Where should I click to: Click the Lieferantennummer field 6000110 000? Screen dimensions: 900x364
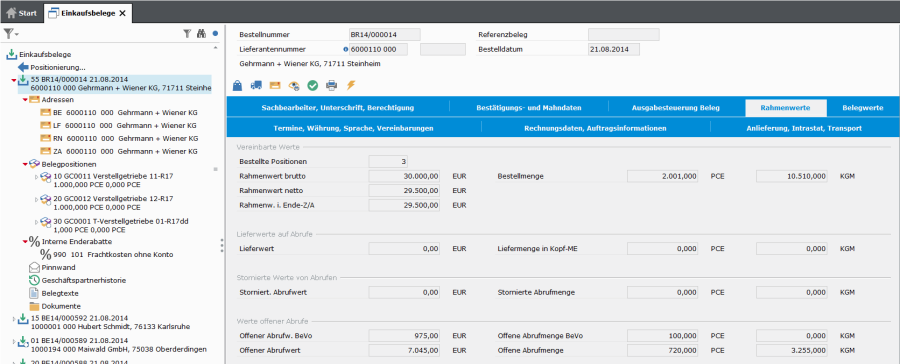coord(378,49)
